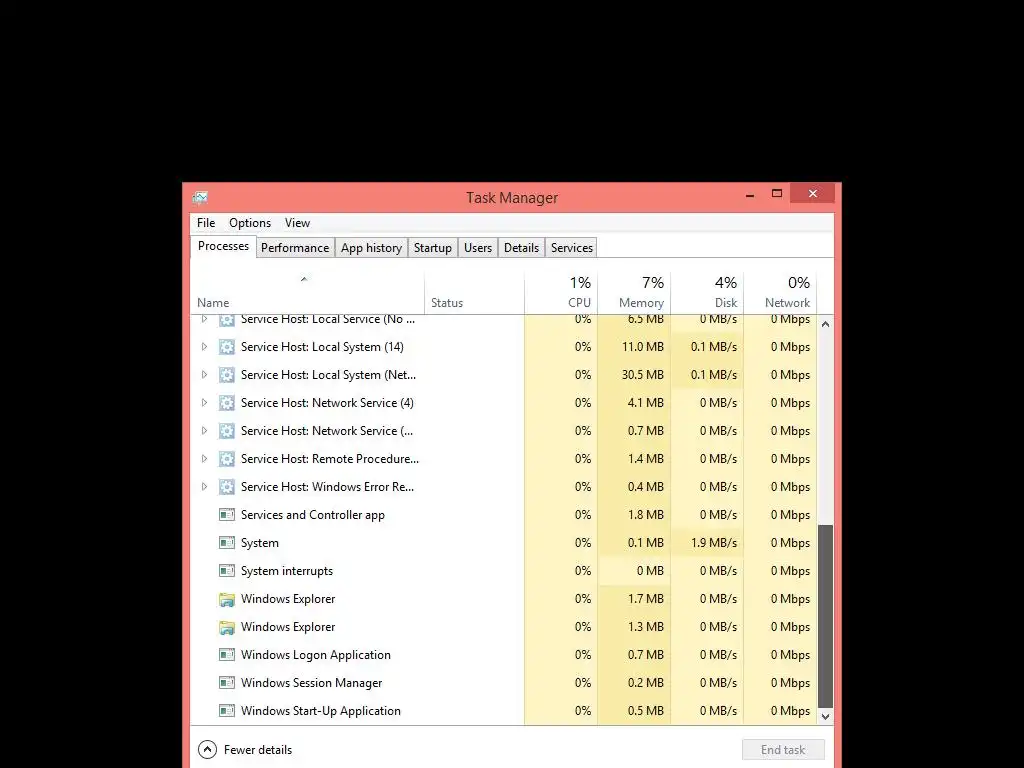This screenshot has height=768, width=1024.
Task: Expand Service Host: Remote Procedure row
Action: [204, 459]
